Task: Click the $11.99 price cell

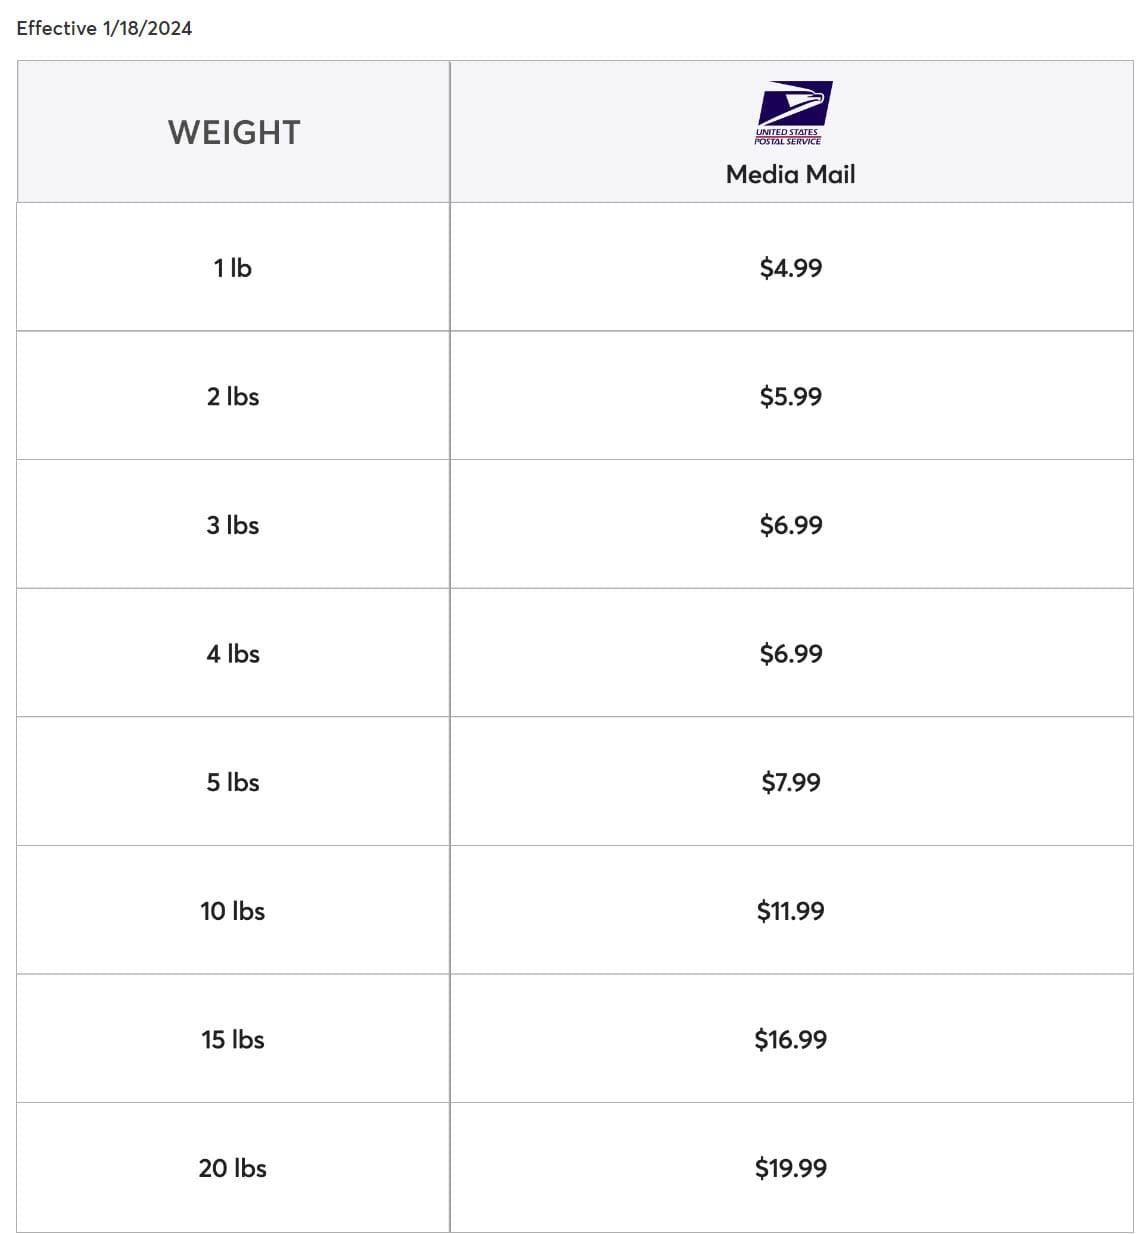Action: [790, 911]
